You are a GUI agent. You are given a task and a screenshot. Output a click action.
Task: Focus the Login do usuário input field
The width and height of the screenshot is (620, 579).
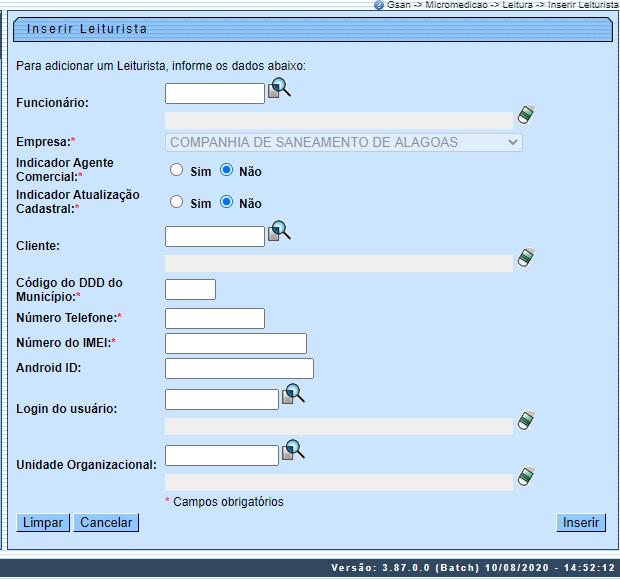pyautogui.click(x=222, y=399)
